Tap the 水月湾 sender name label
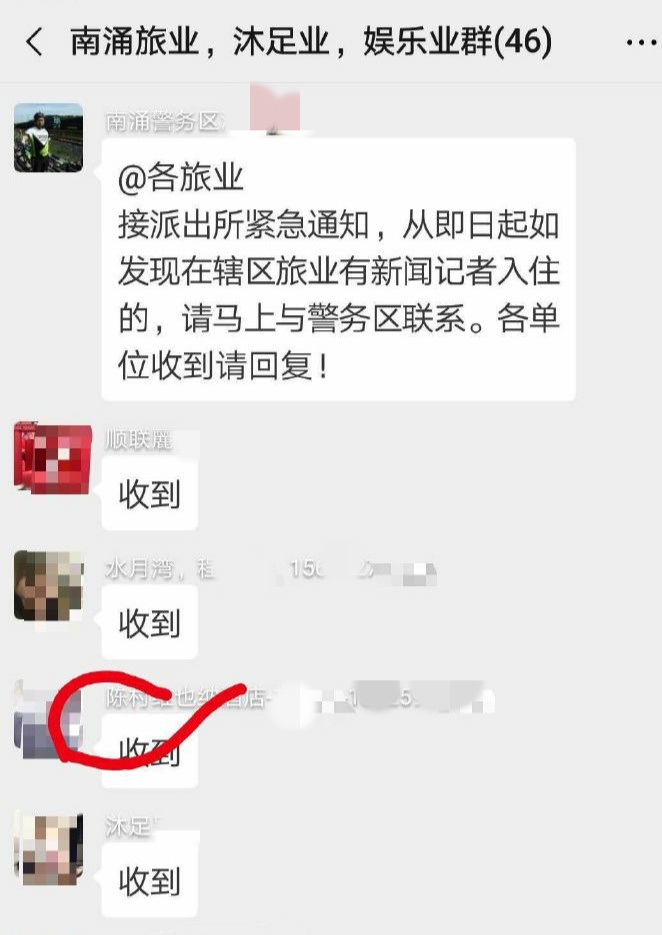The height and width of the screenshot is (935, 662). (x=160, y=568)
